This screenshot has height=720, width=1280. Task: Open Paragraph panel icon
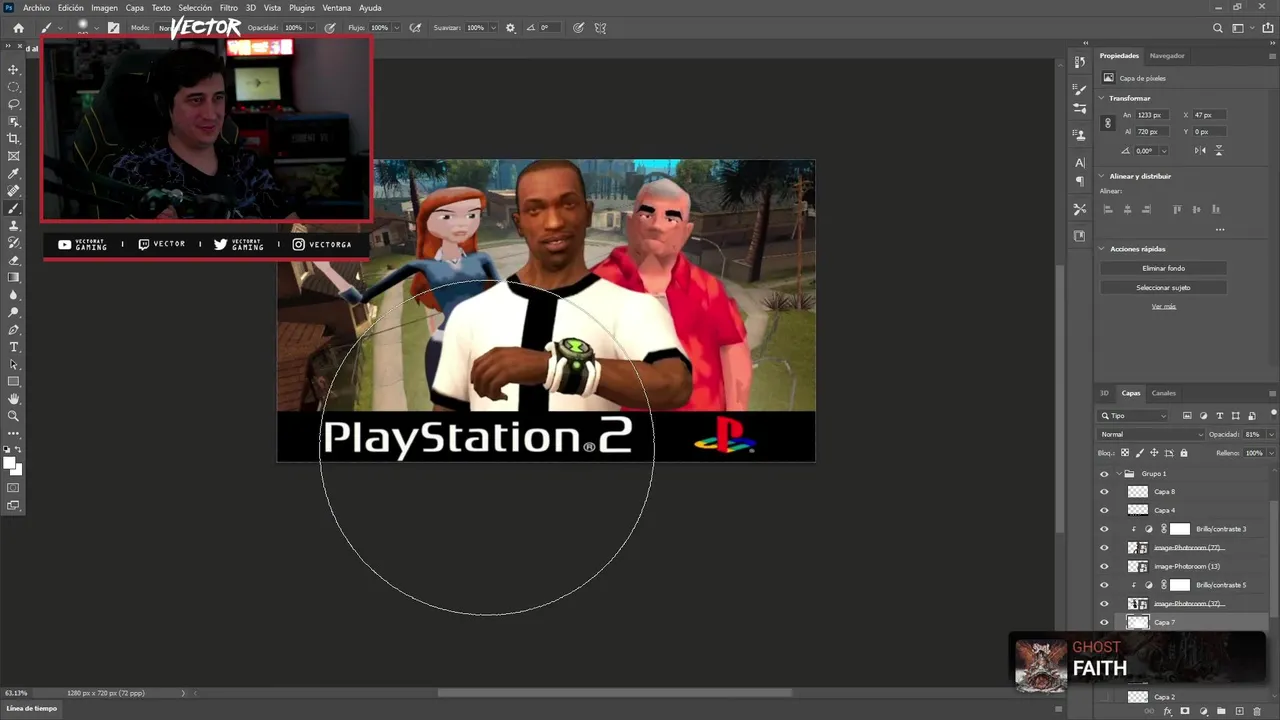click(x=1080, y=181)
